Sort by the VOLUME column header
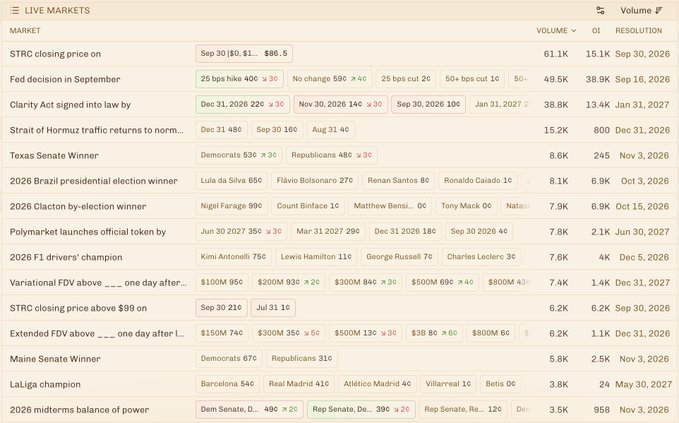Viewport: 679px width, 423px height. click(556, 31)
